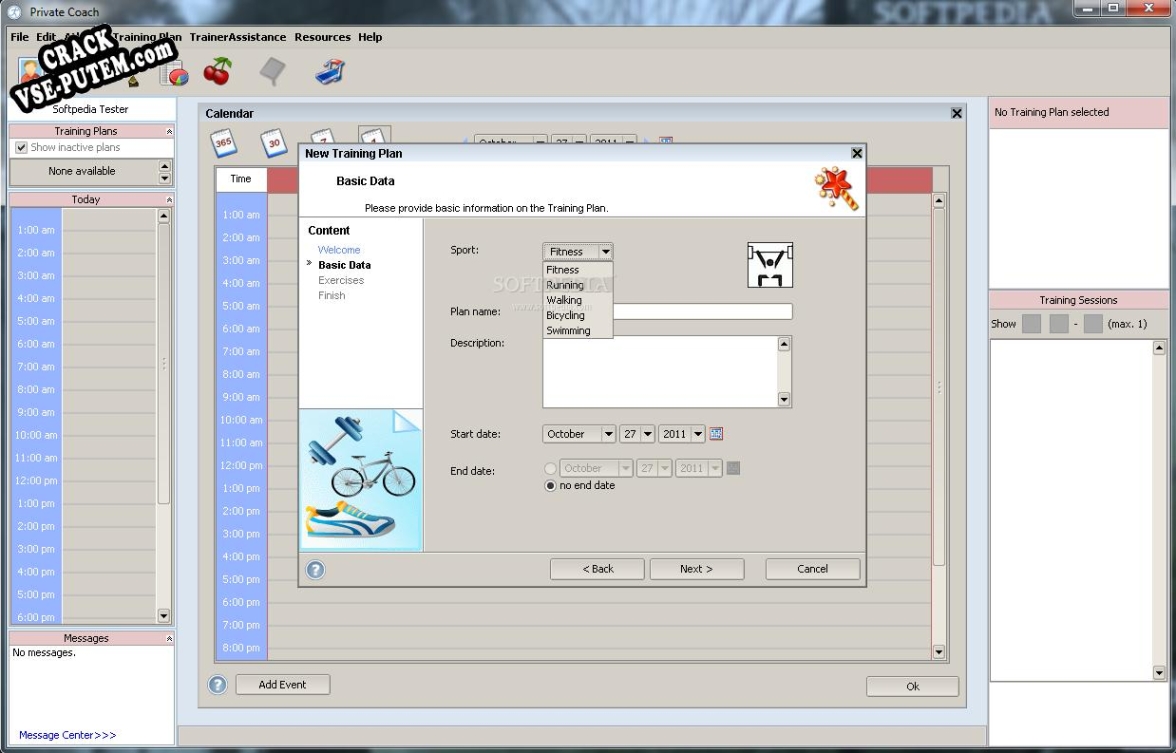Open the Resources menu

click(x=322, y=37)
